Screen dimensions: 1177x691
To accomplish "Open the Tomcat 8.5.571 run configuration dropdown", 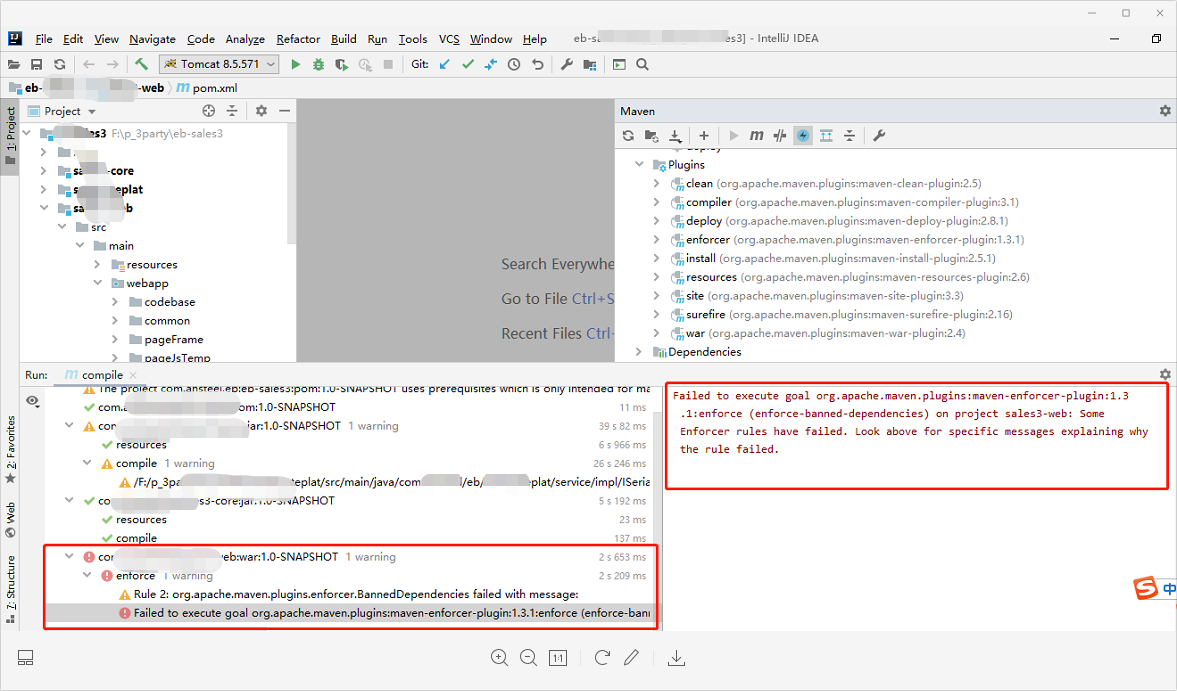I will coord(220,65).
